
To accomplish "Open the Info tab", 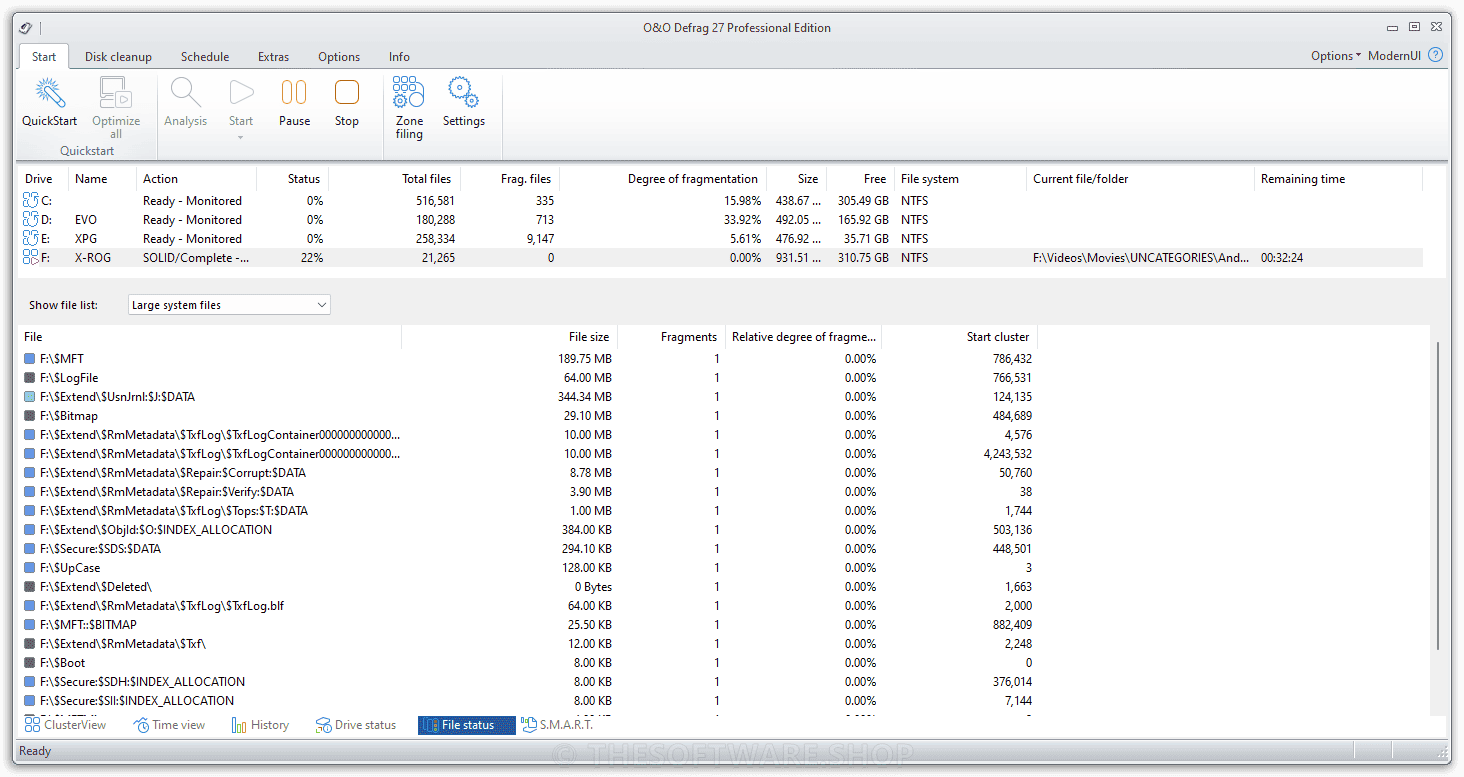I will click(399, 57).
